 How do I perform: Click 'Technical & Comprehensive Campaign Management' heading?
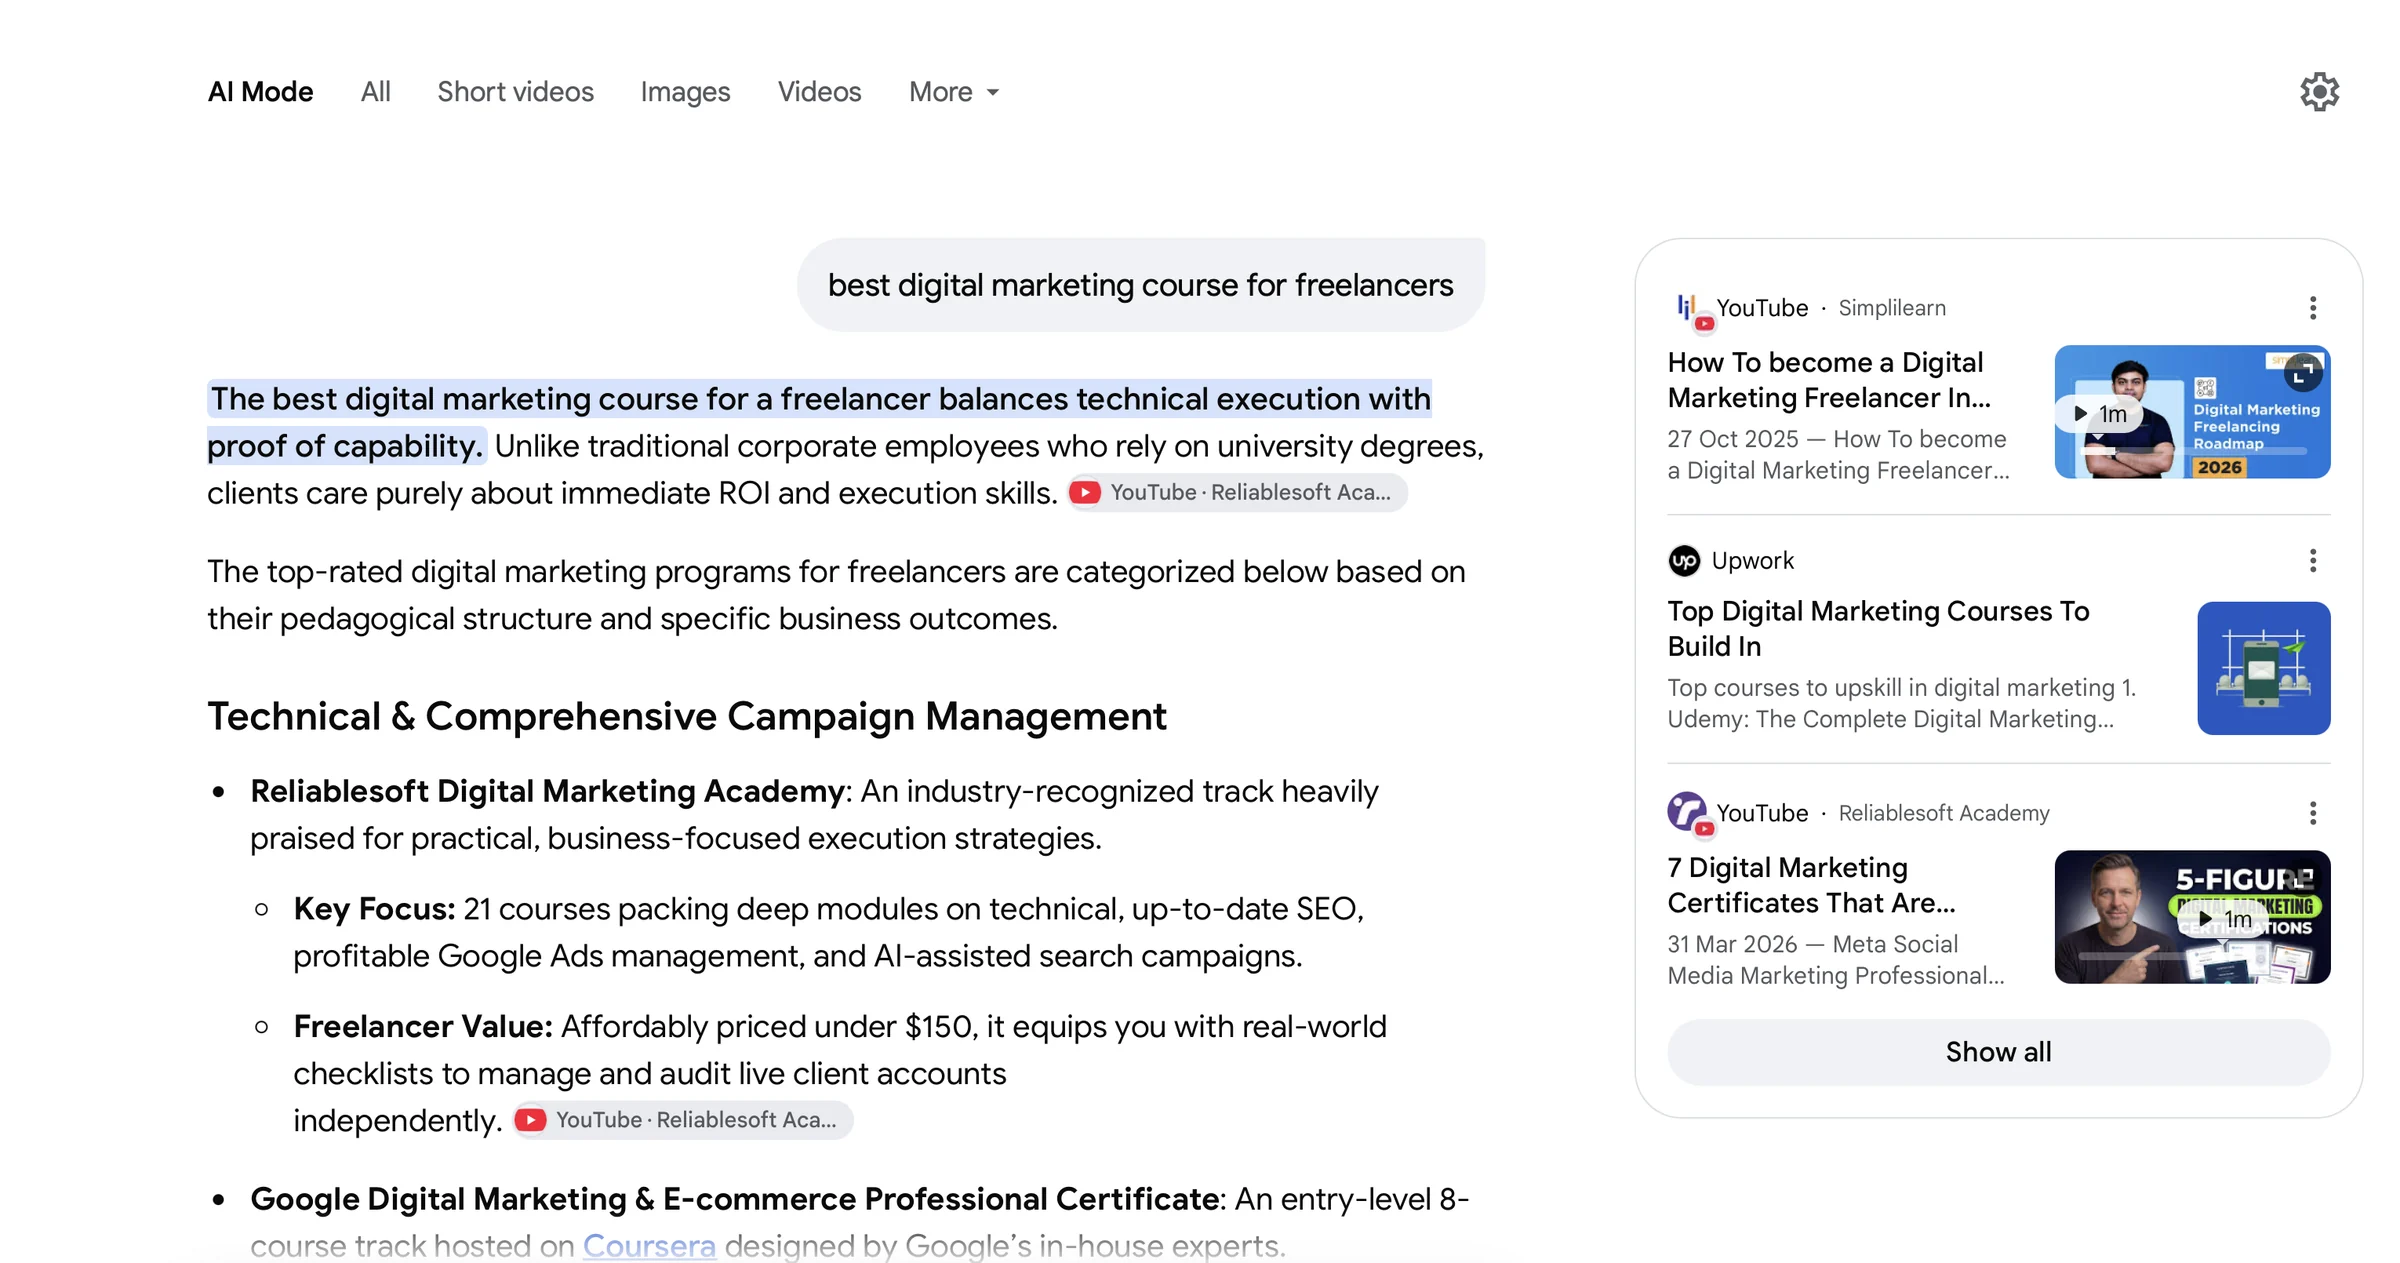pyautogui.click(x=687, y=716)
